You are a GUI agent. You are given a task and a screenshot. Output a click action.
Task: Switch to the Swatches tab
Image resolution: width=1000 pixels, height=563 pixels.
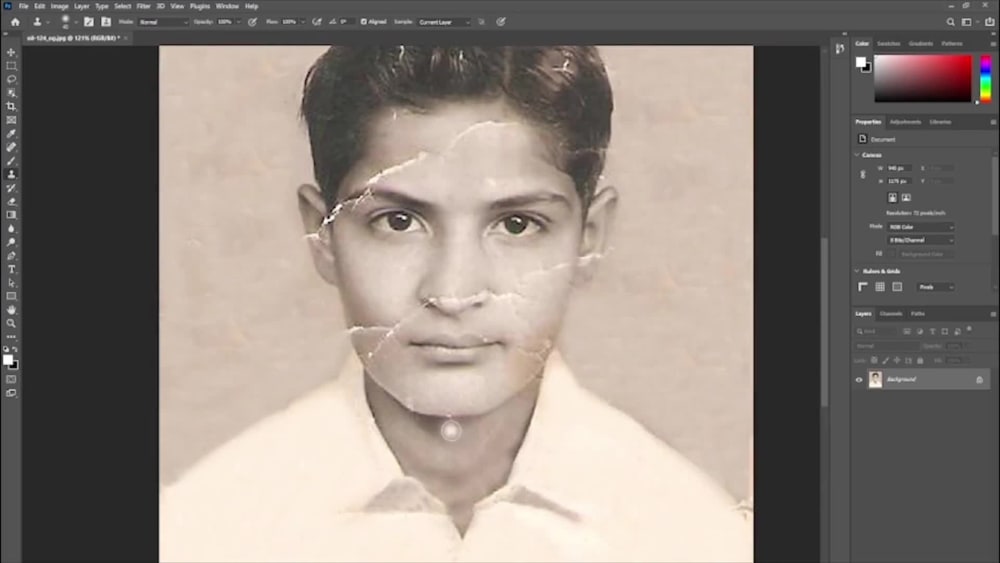(x=888, y=43)
